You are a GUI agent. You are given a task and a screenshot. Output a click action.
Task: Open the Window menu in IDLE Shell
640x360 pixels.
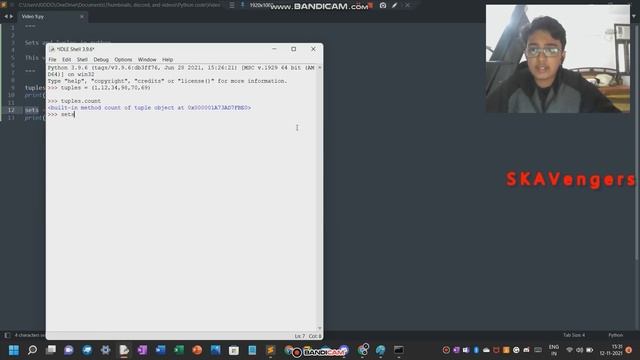click(x=147, y=60)
